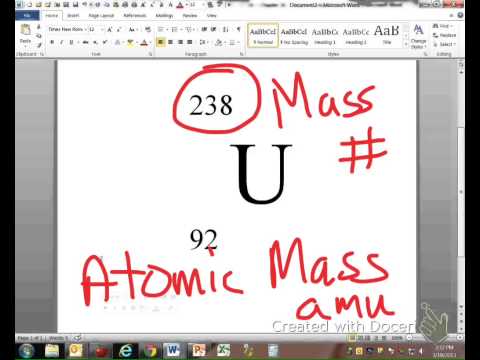Click the Format Painter brush icon
Image resolution: width=480 pixels, height=360 pixels.
coord(39,45)
